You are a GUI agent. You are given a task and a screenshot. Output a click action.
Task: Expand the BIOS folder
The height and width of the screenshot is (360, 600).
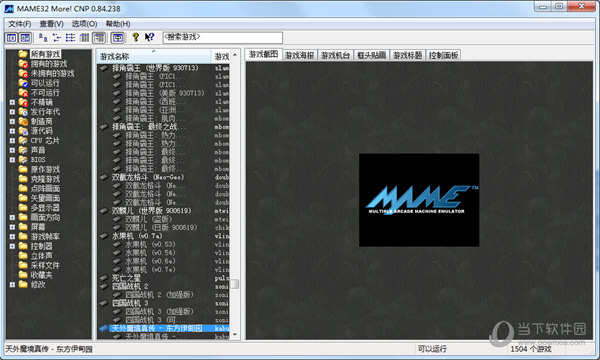(x=12, y=160)
